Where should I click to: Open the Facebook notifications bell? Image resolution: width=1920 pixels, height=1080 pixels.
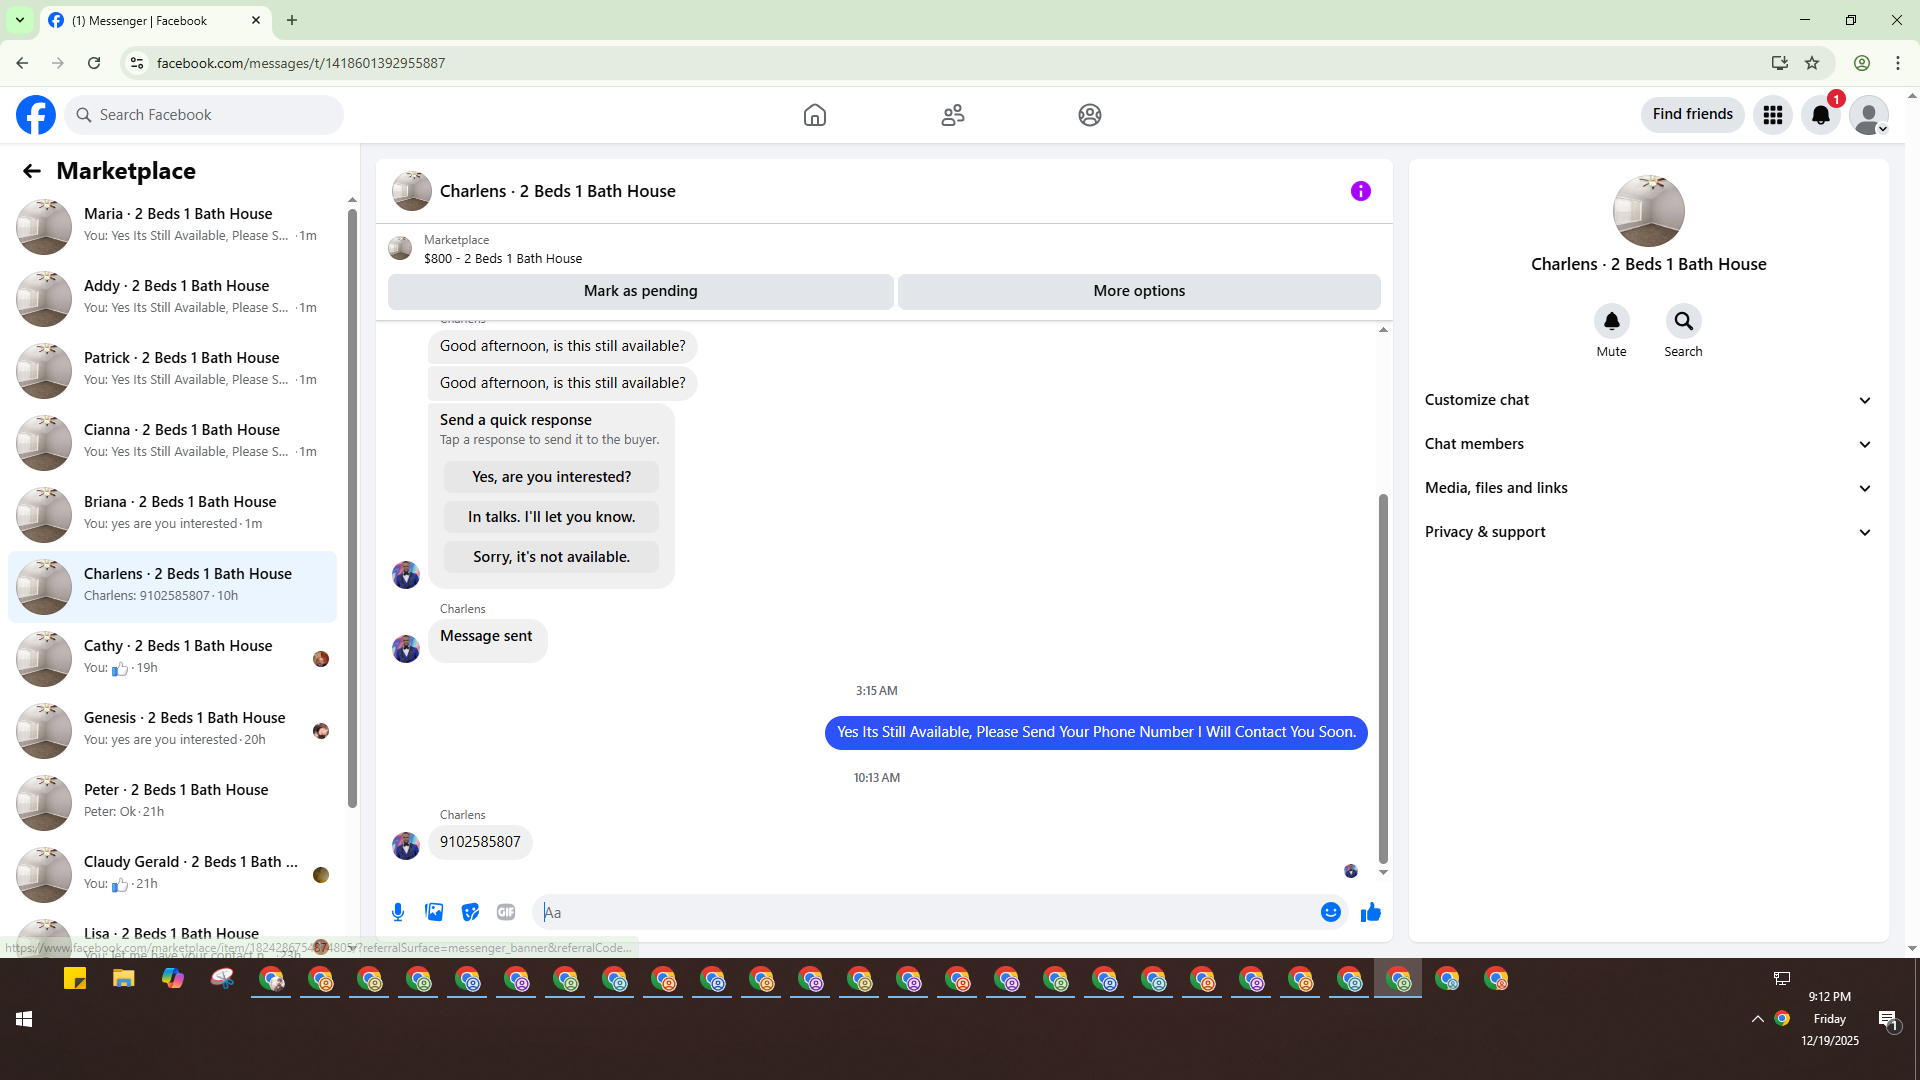pyautogui.click(x=1820, y=115)
